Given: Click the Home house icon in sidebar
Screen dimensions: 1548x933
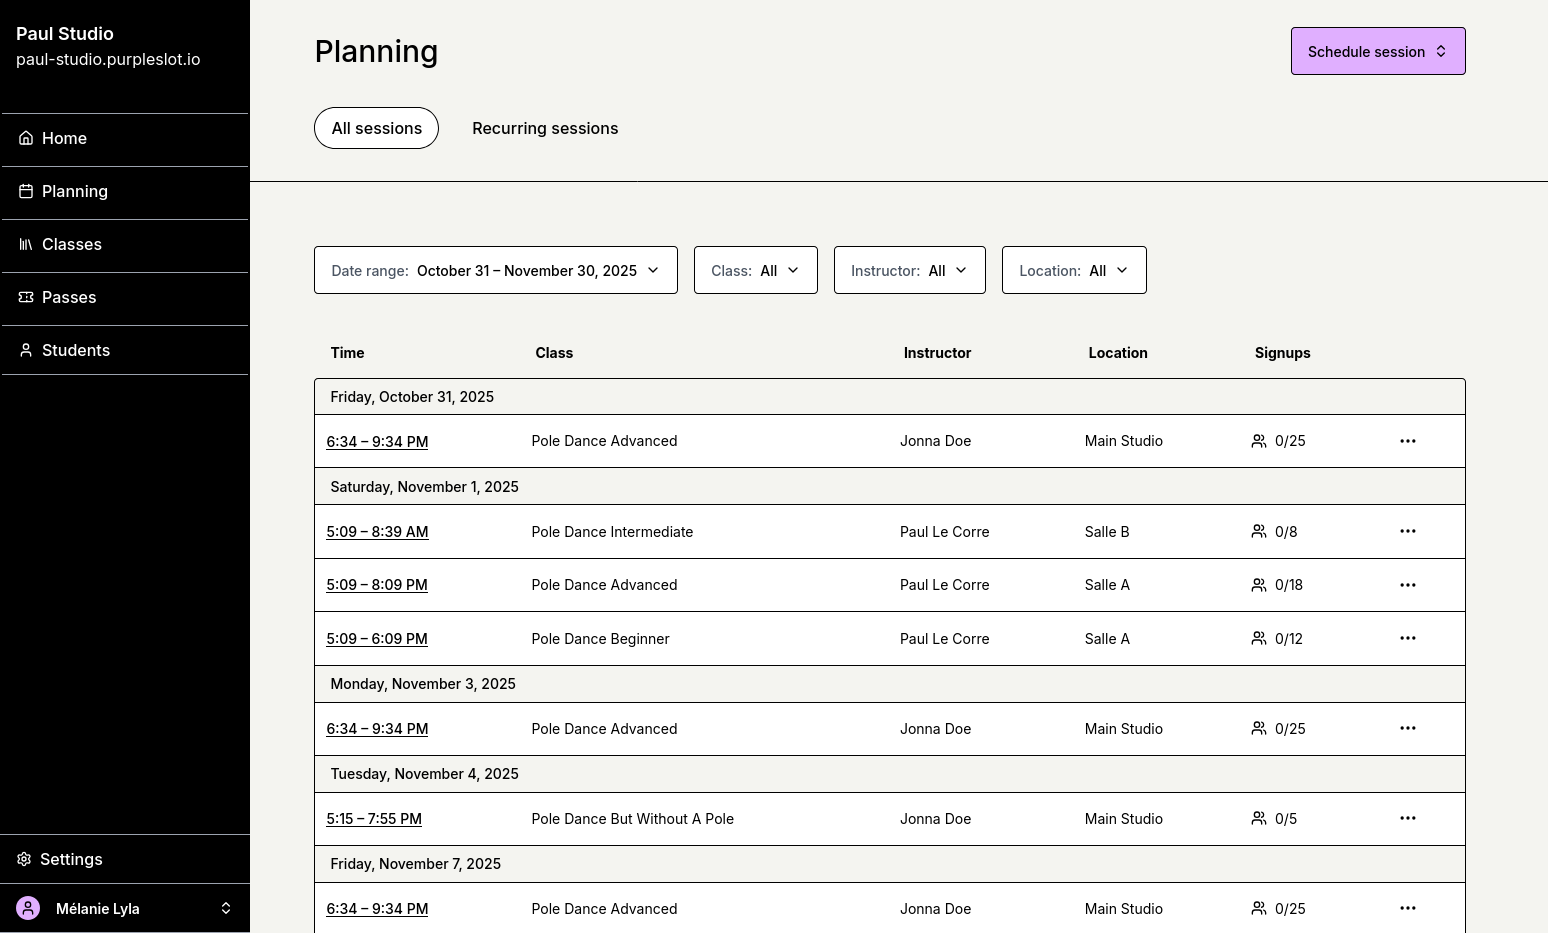Looking at the screenshot, I should pos(26,138).
